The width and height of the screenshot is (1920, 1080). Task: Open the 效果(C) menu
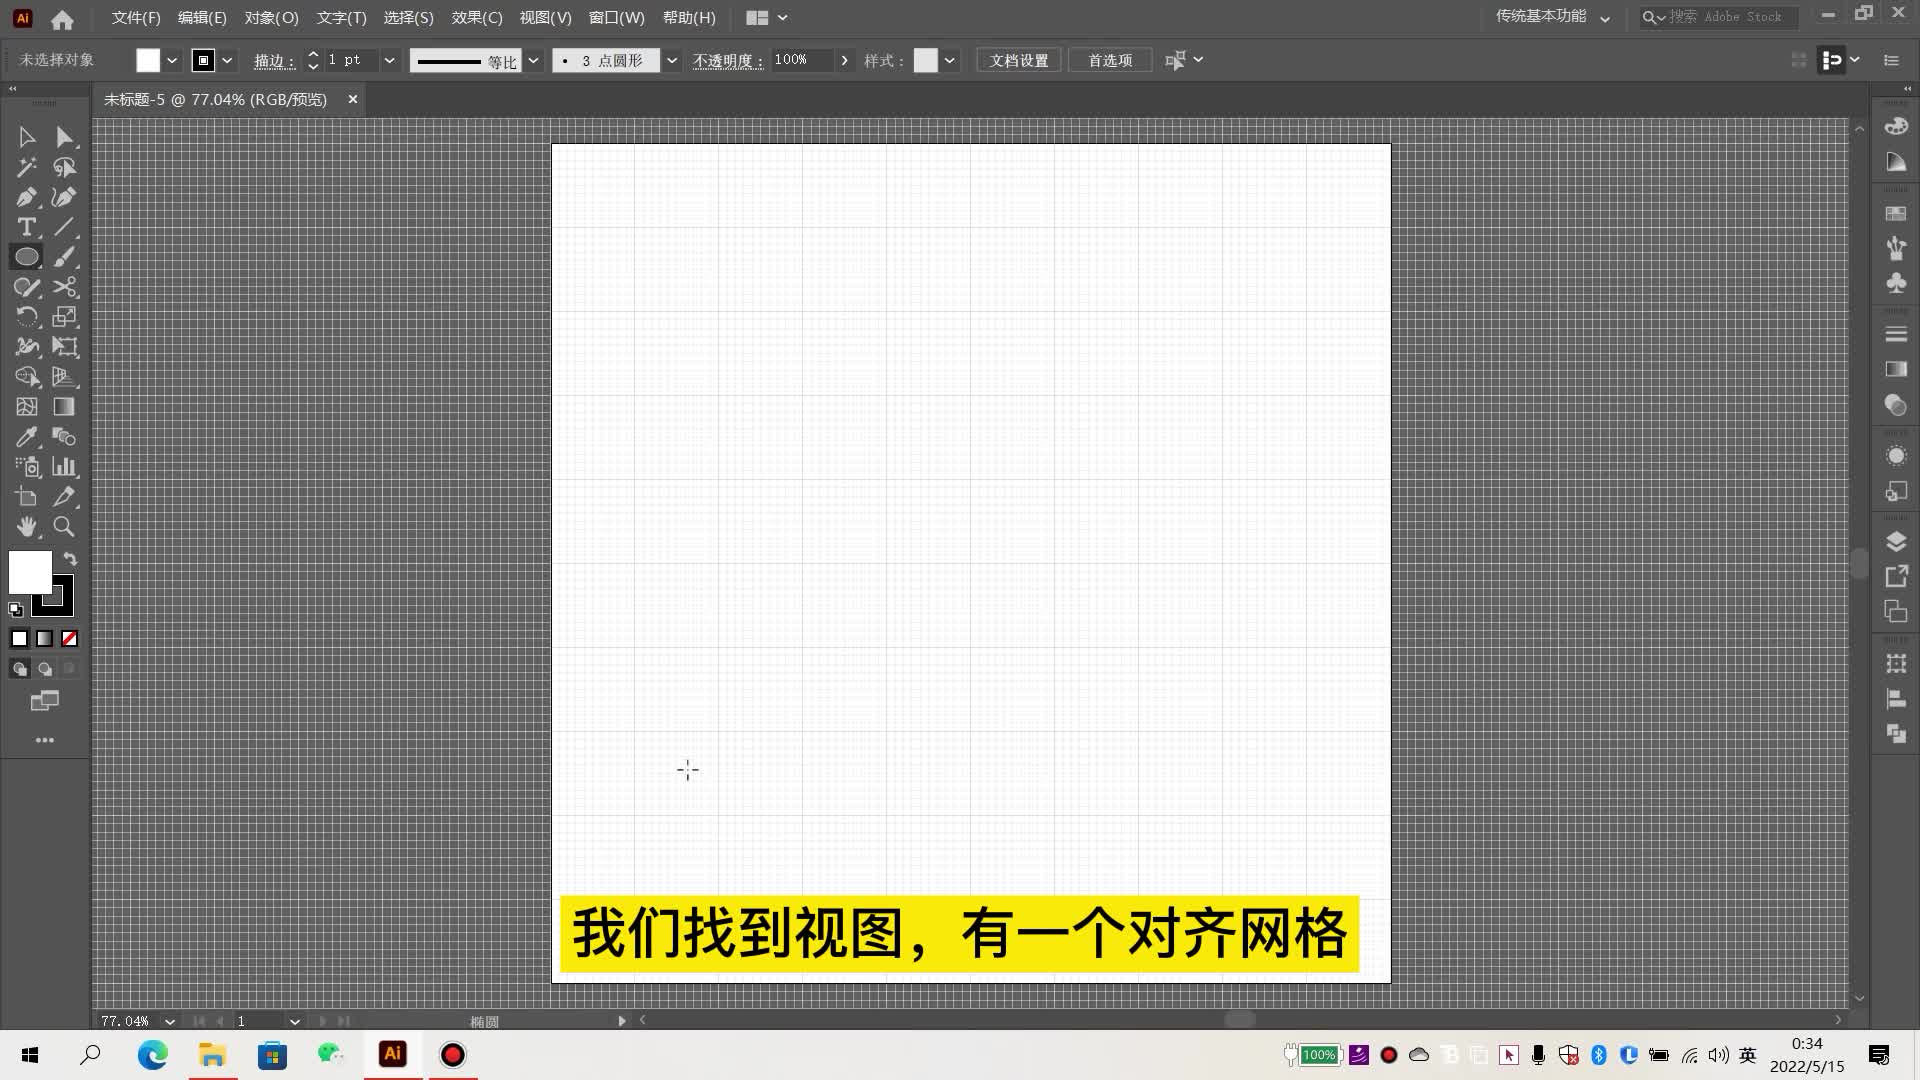click(x=476, y=18)
